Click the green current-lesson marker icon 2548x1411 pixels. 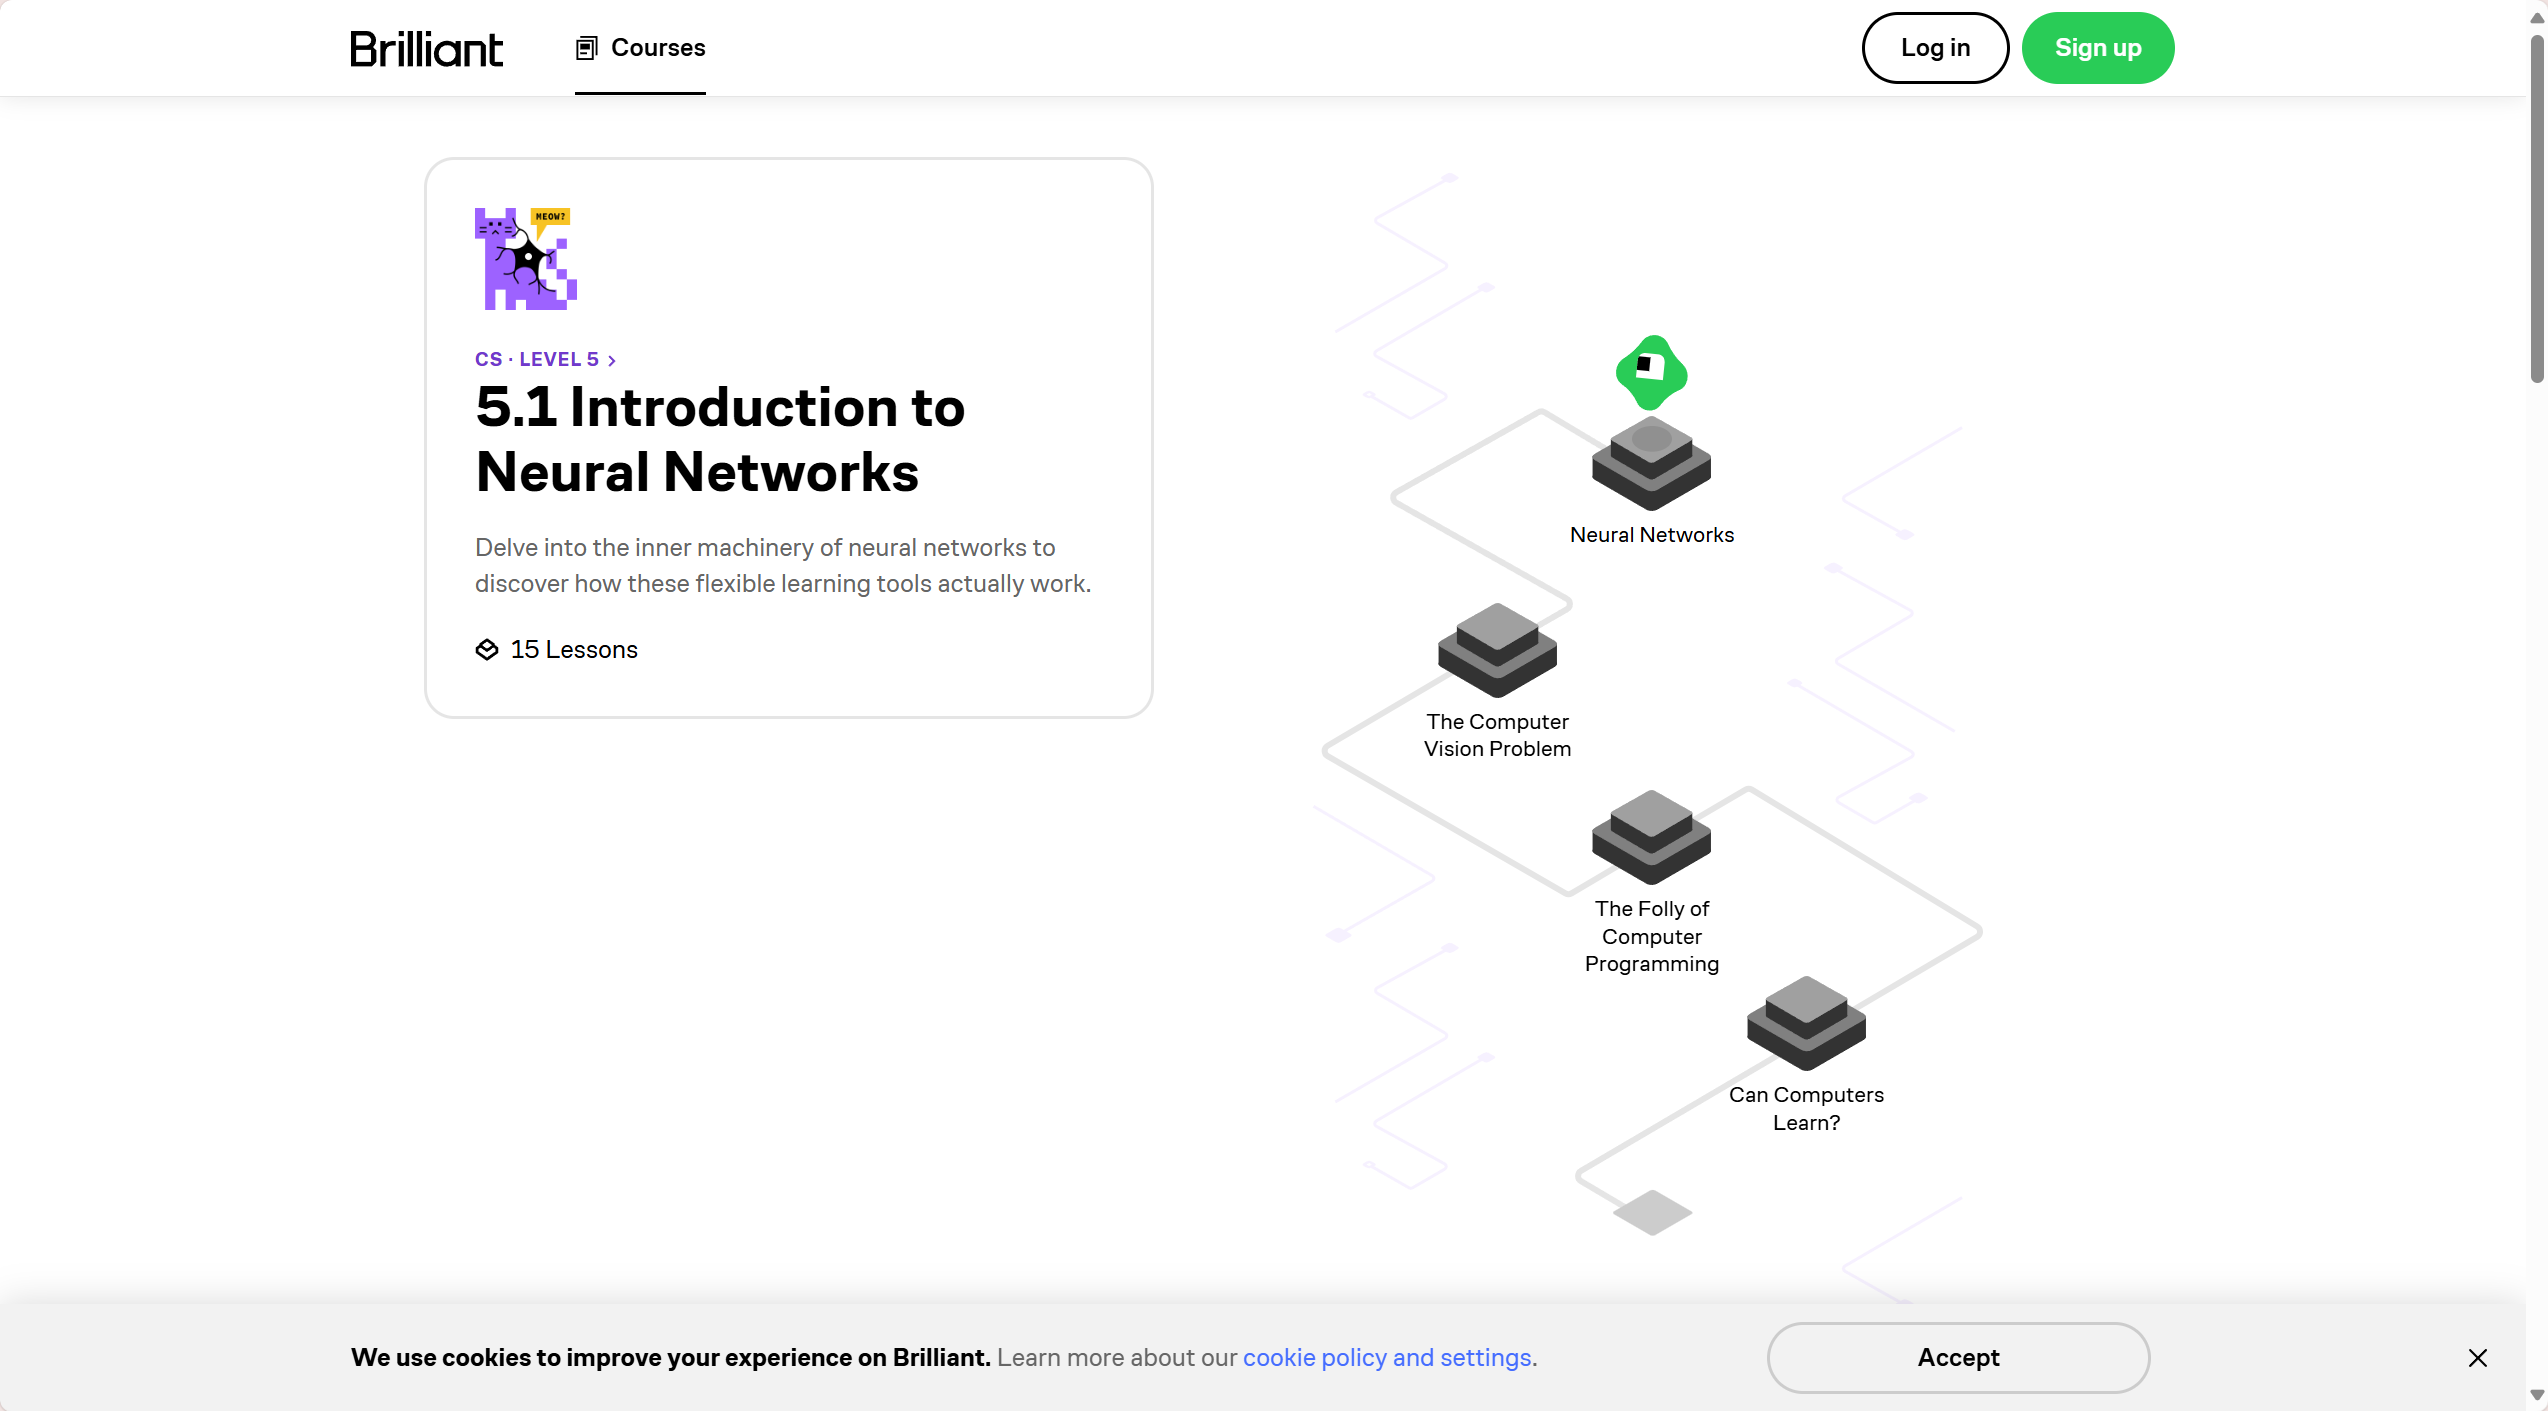pos(1651,371)
